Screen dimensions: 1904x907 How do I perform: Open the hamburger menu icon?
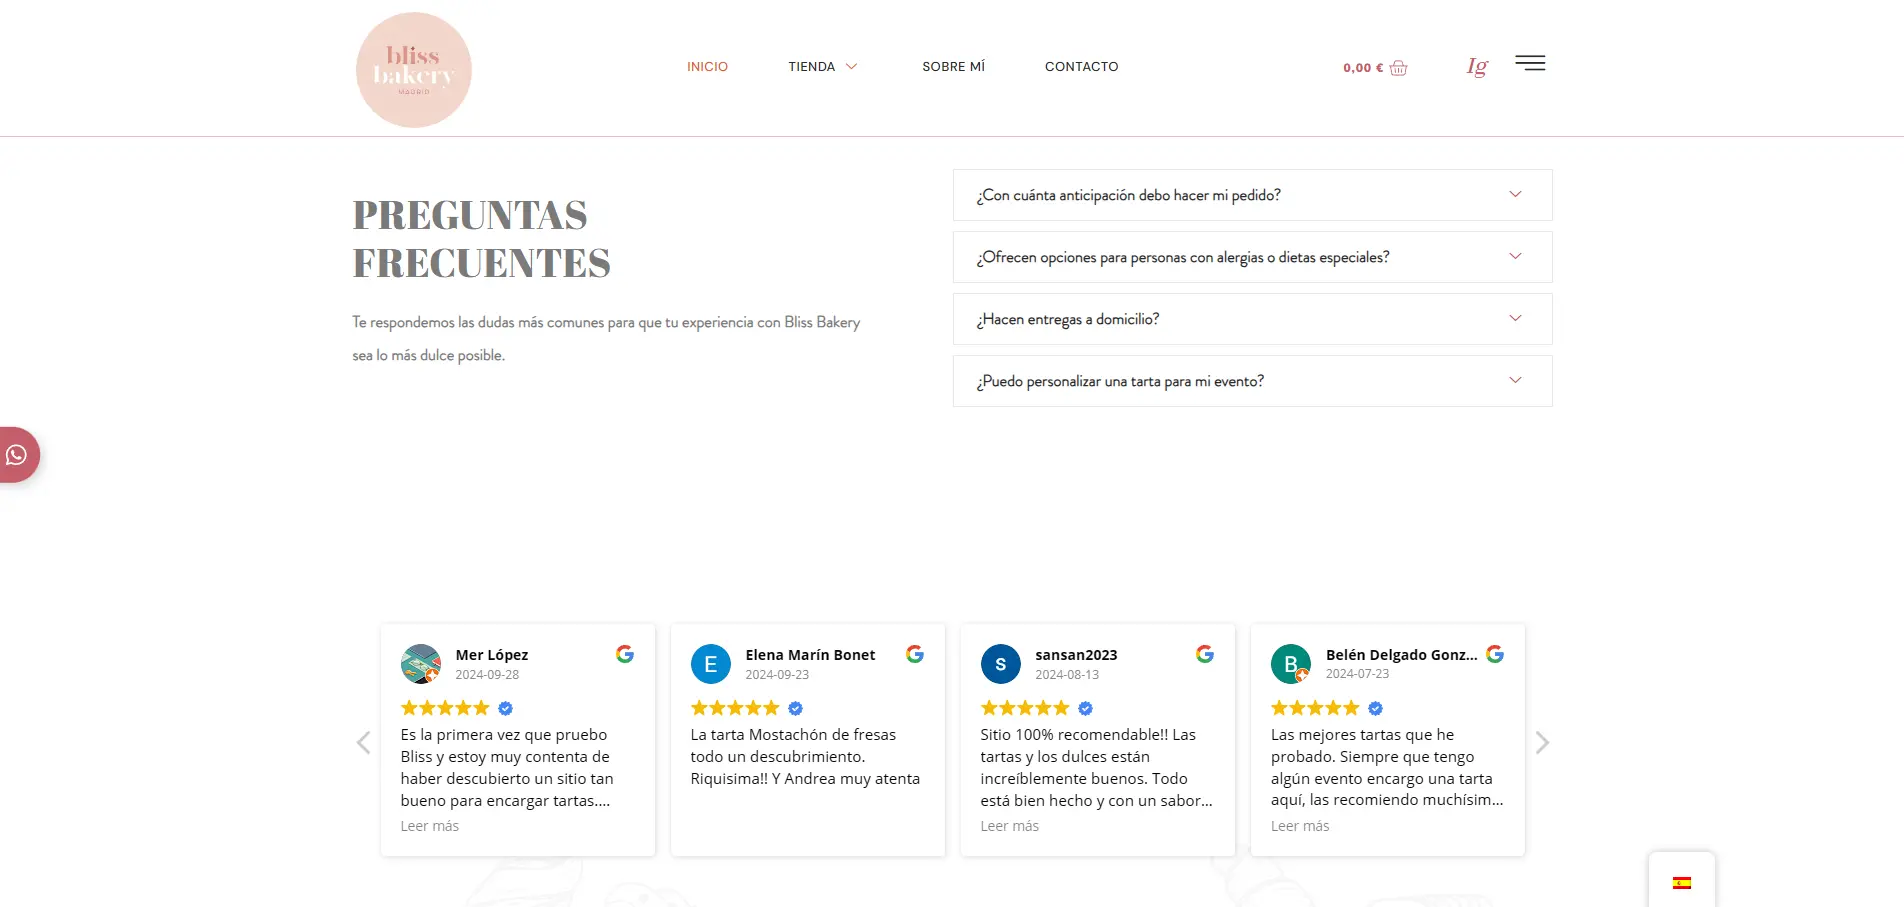(1530, 63)
